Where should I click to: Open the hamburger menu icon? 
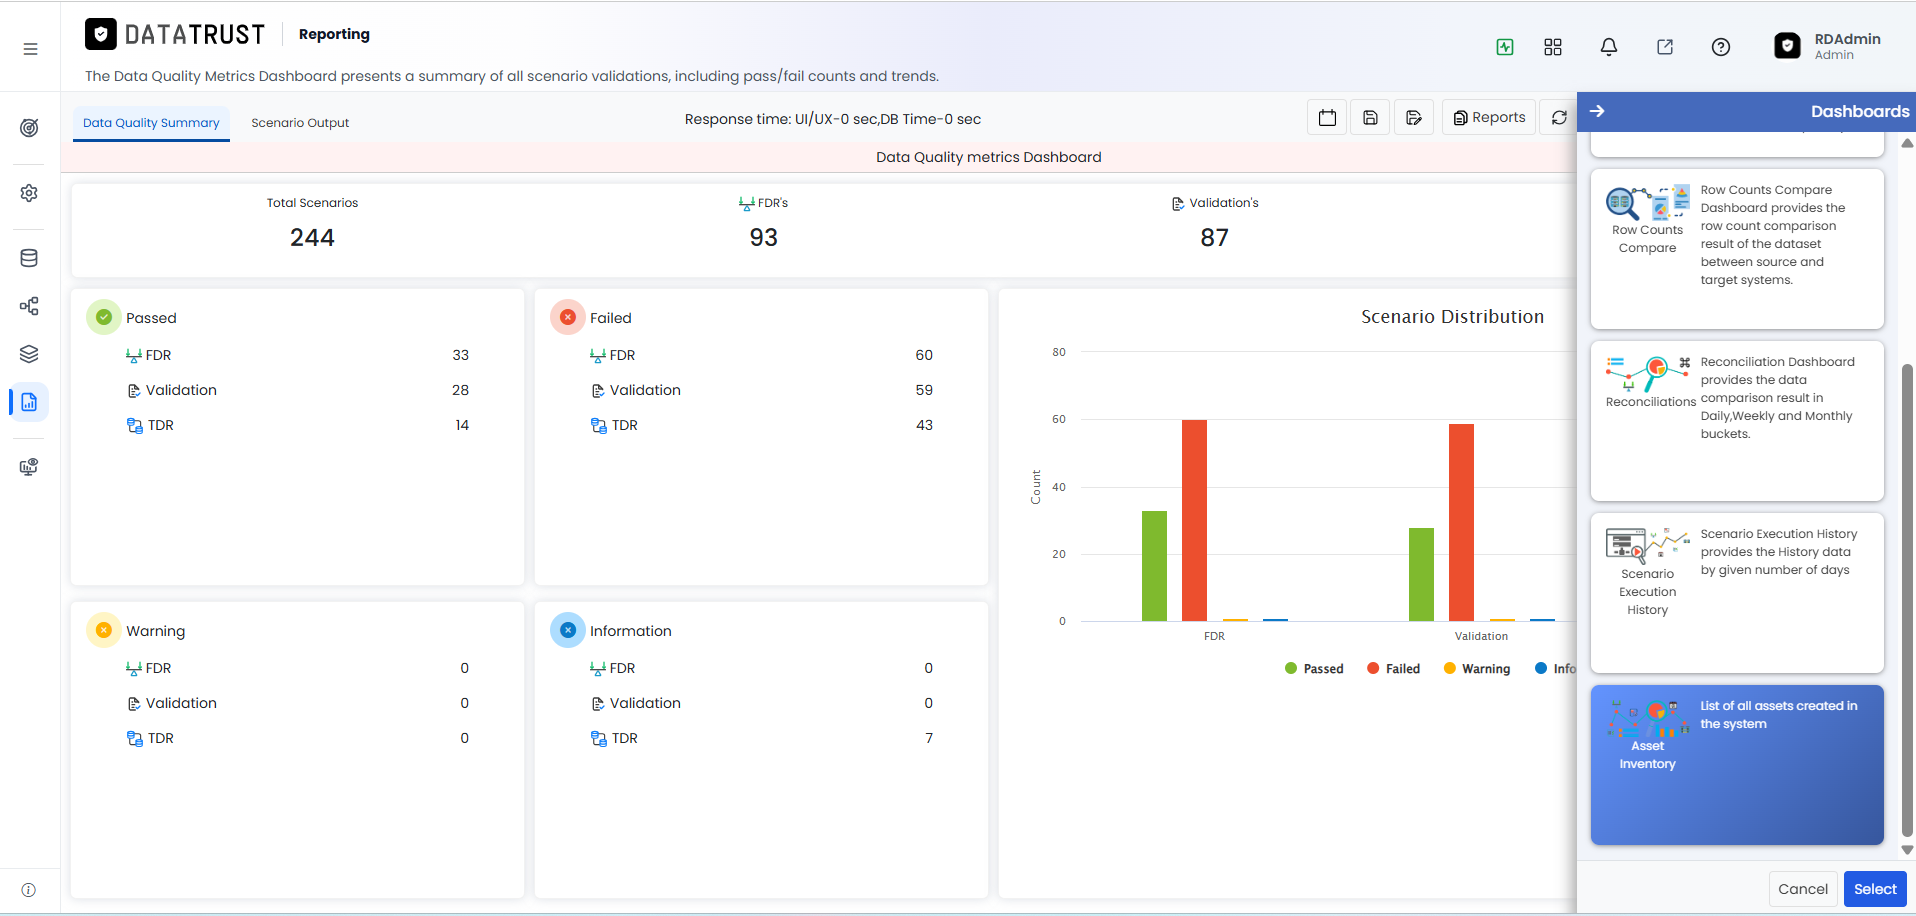[30, 48]
